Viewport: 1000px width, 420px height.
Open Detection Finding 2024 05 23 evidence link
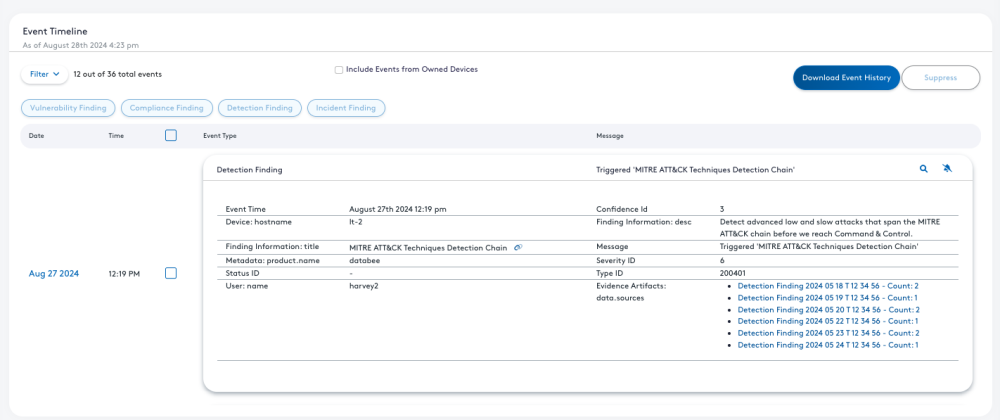(x=828, y=333)
